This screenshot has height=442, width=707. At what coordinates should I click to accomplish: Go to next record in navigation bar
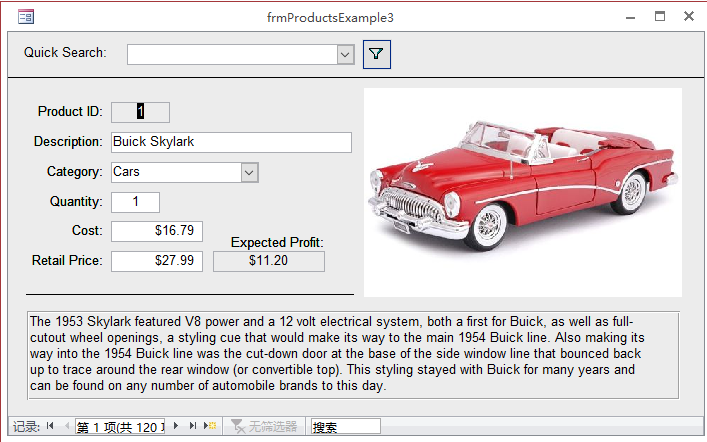(x=176, y=426)
